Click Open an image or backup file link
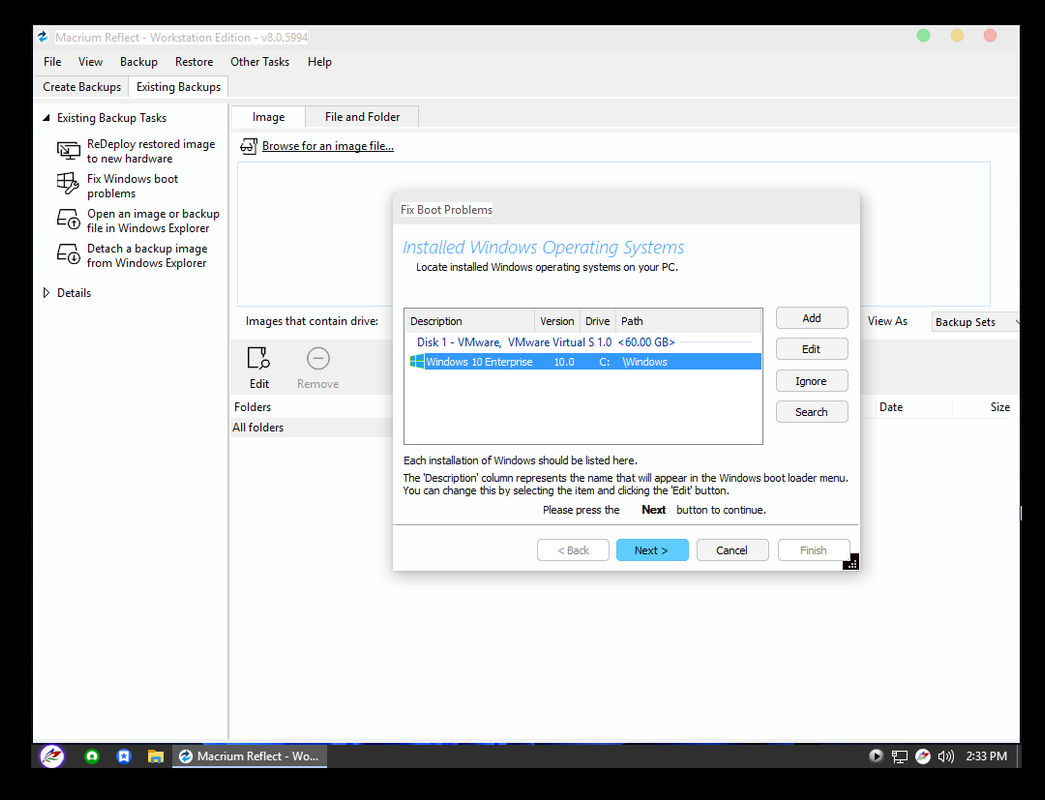The width and height of the screenshot is (1045, 800). (x=153, y=221)
